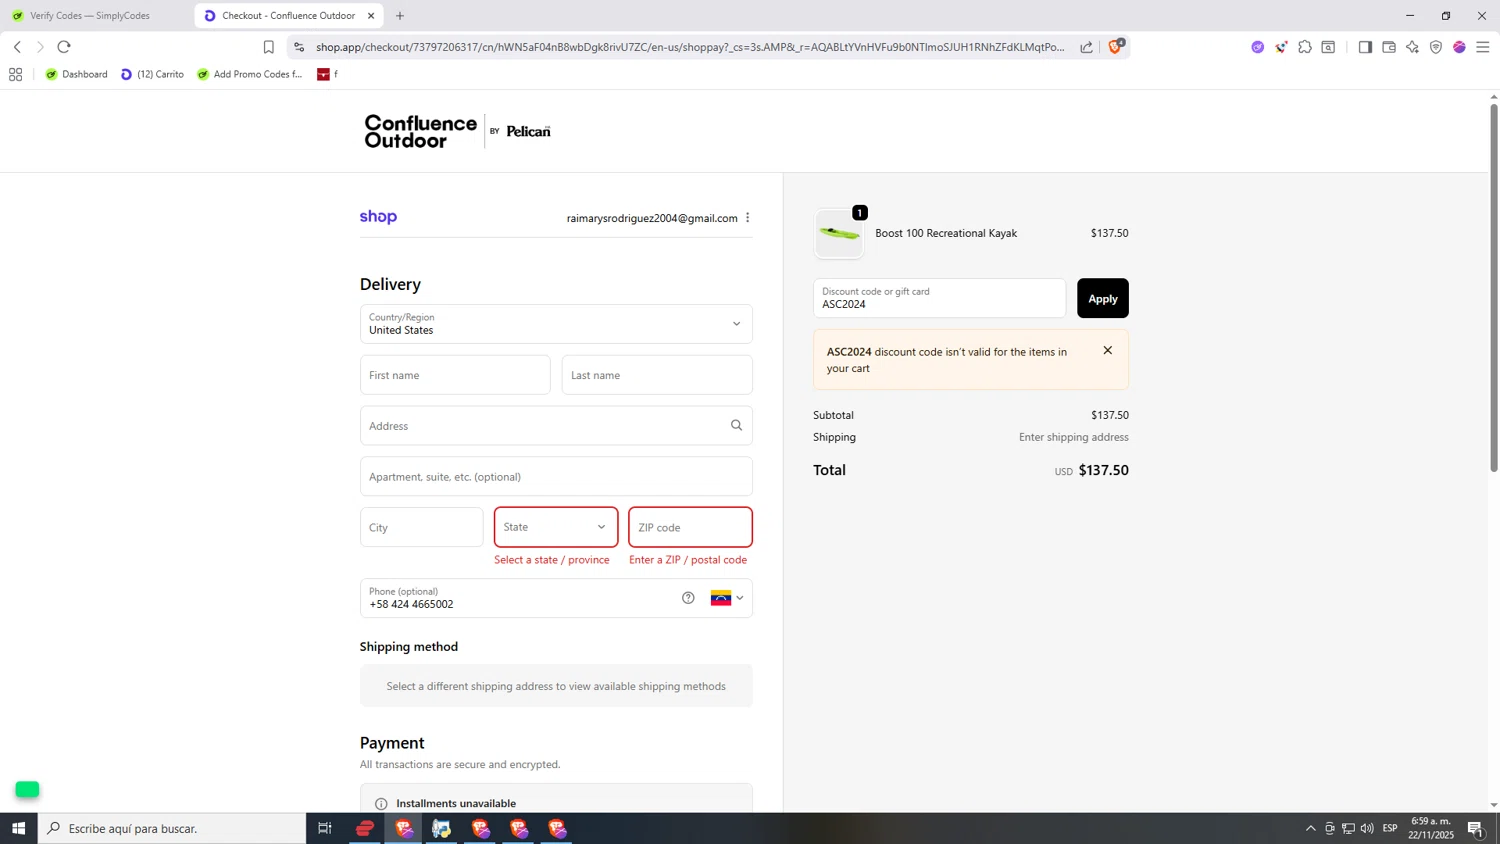Click the Apply discount button
The width and height of the screenshot is (1500, 844).
pyautogui.click(x=1103, y=298)
